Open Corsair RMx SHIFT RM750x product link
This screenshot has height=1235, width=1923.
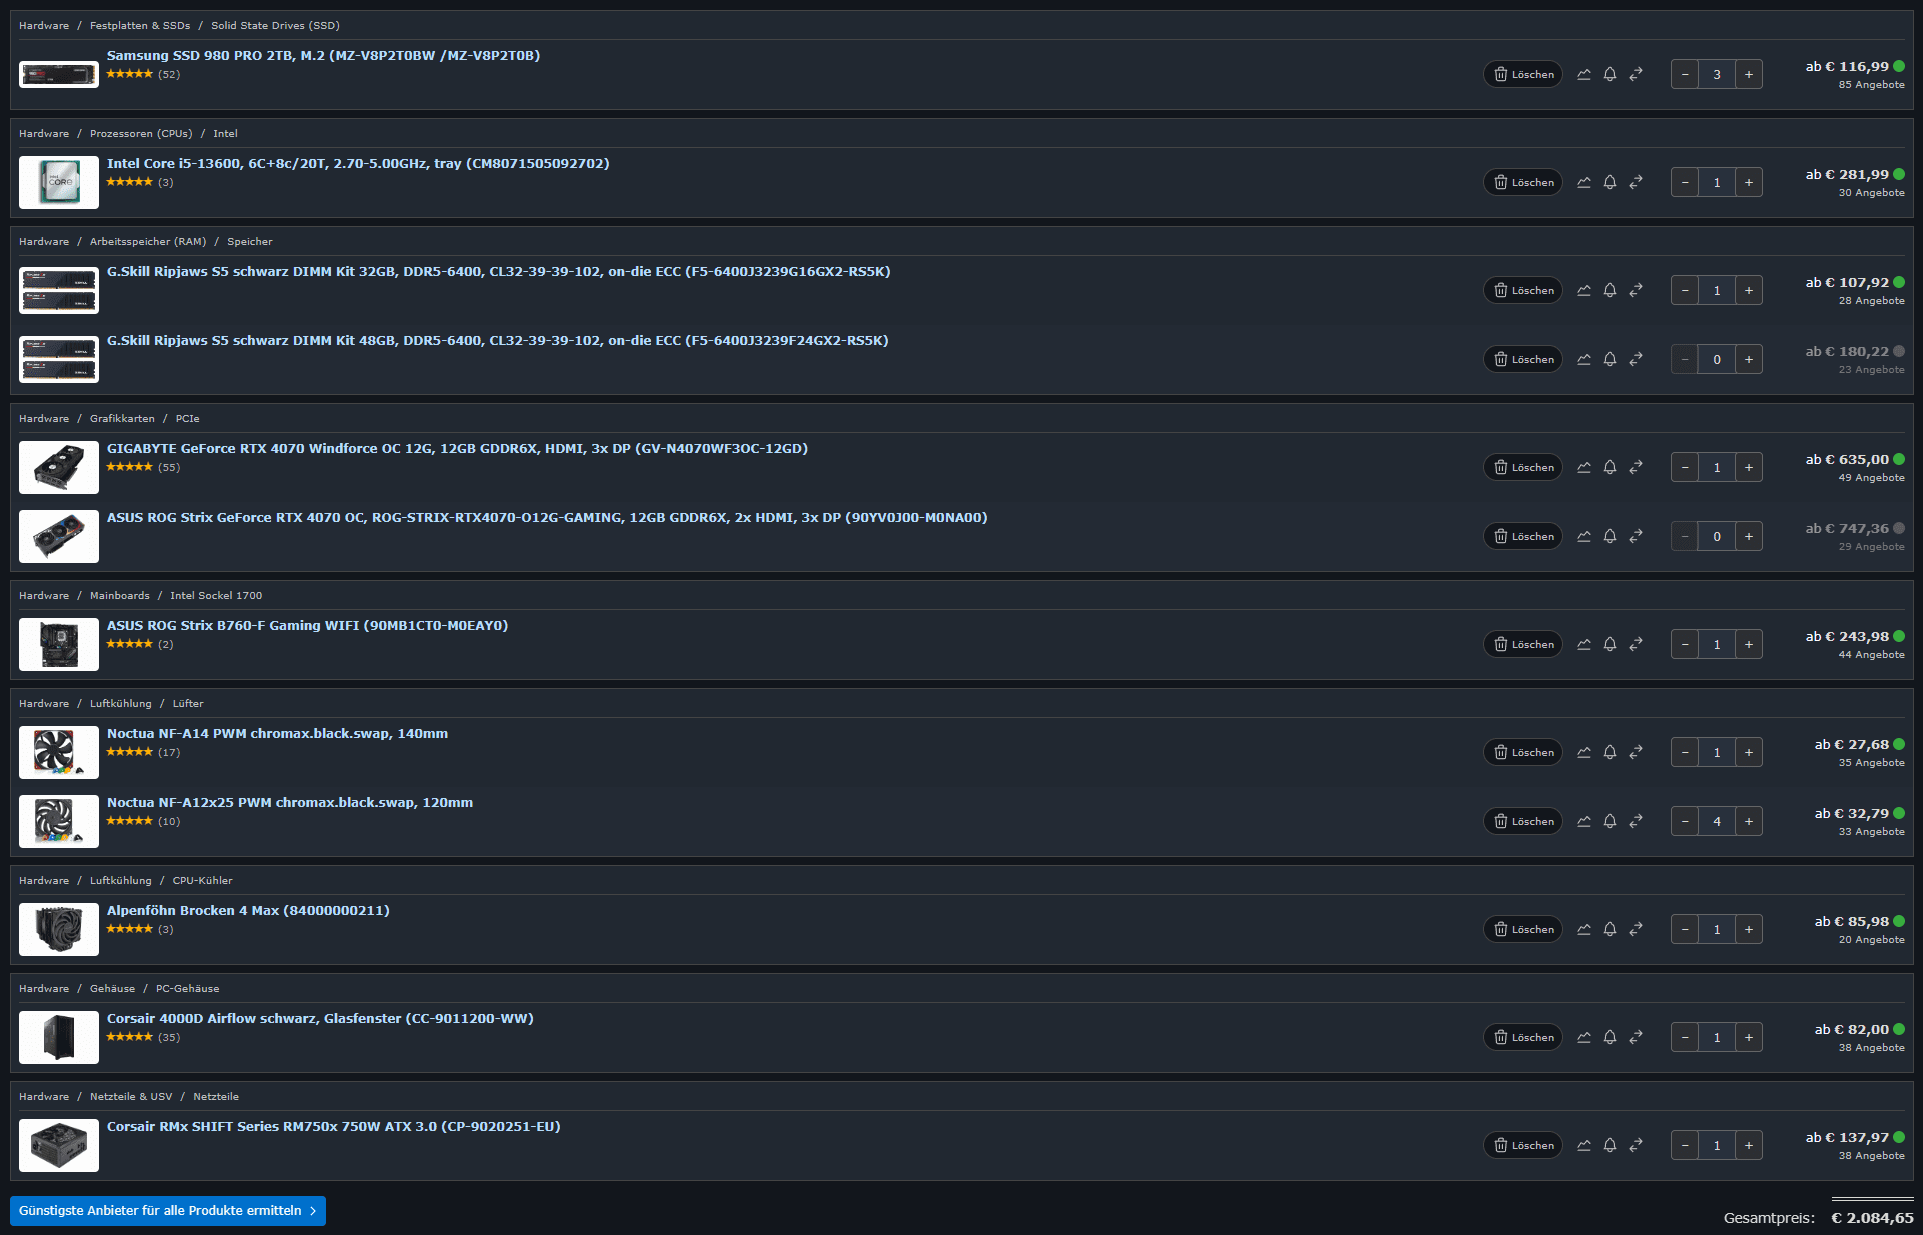pos(334,1126)
